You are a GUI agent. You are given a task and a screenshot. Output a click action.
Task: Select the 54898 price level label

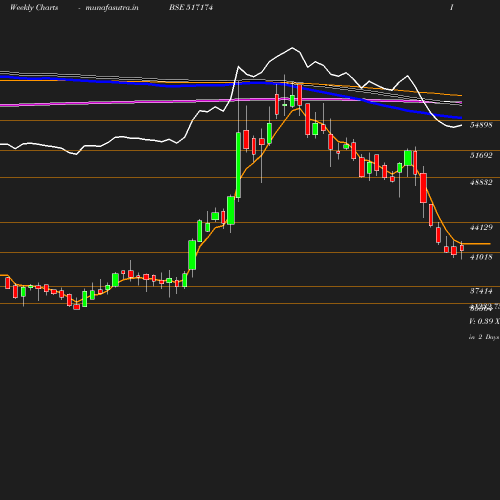click(481, 125)
